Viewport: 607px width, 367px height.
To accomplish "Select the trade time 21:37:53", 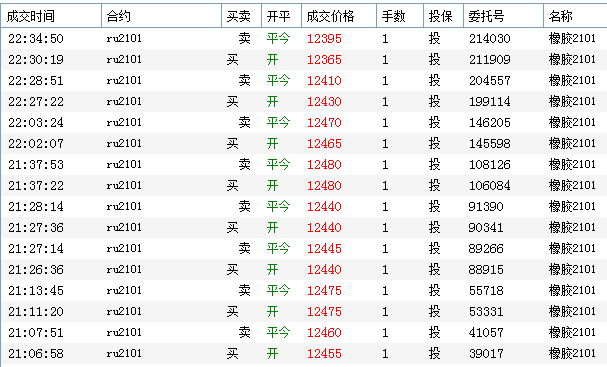I will [36, 165].
